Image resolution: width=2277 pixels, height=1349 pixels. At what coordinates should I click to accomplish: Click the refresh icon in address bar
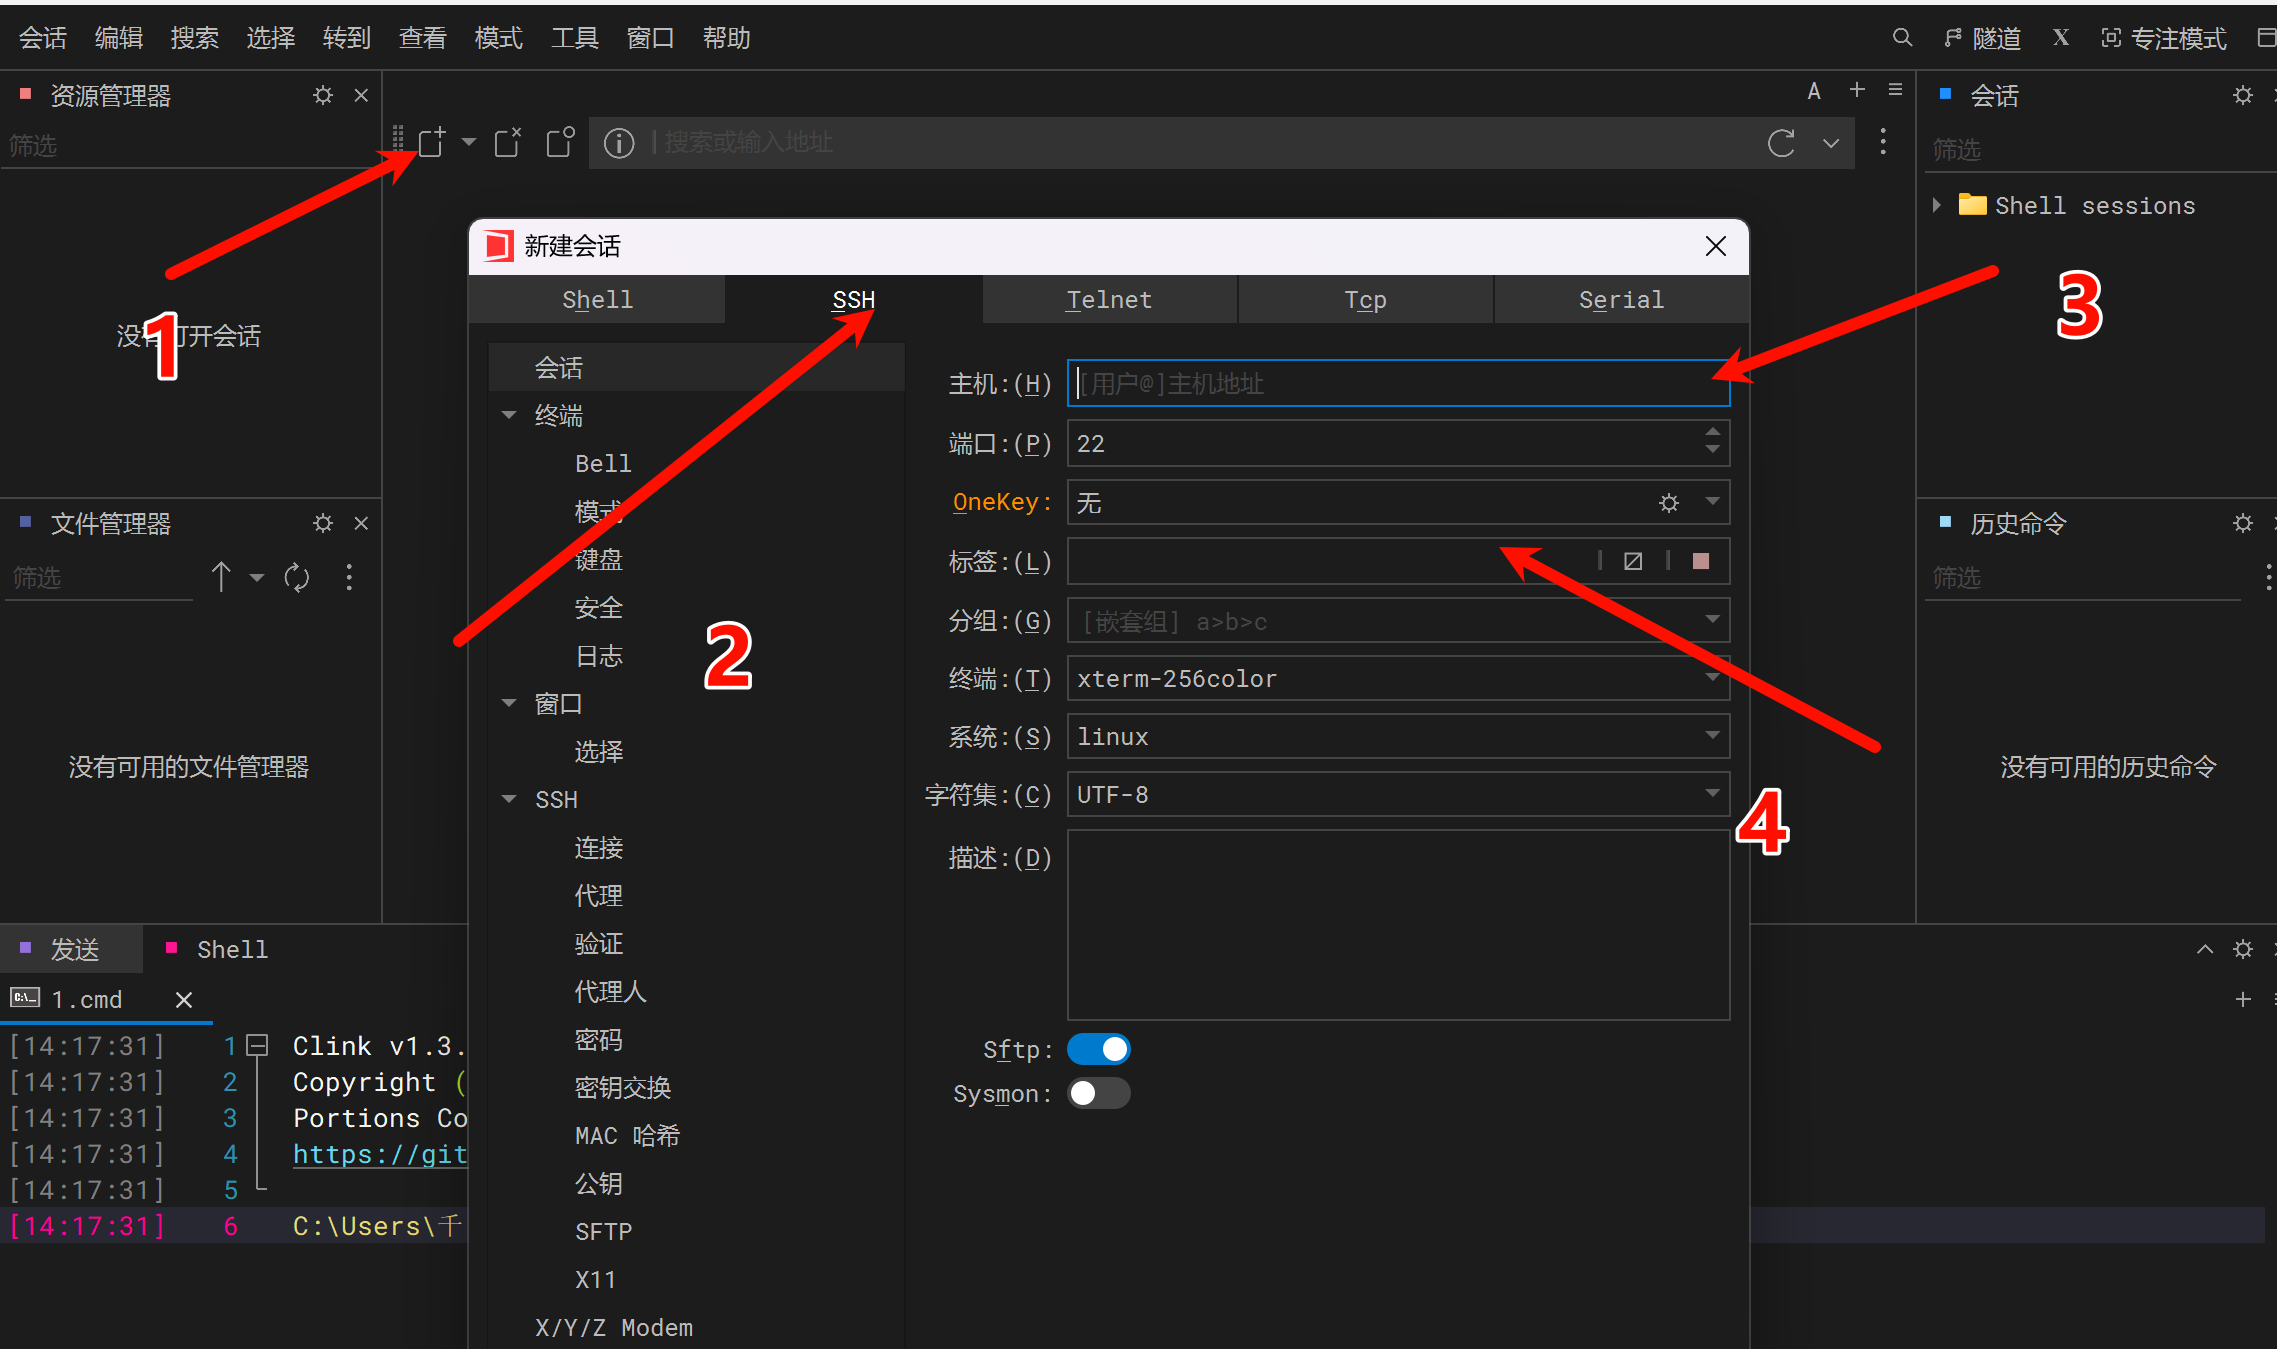click(x=1781, y=143)
